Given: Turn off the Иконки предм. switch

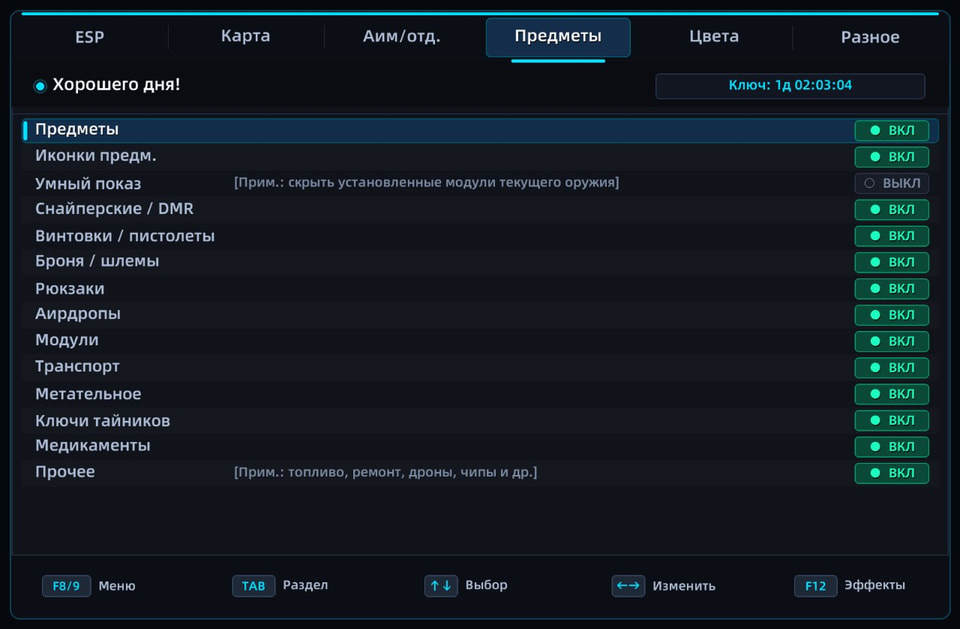Looking at the screenshot, I should (891, 157).
